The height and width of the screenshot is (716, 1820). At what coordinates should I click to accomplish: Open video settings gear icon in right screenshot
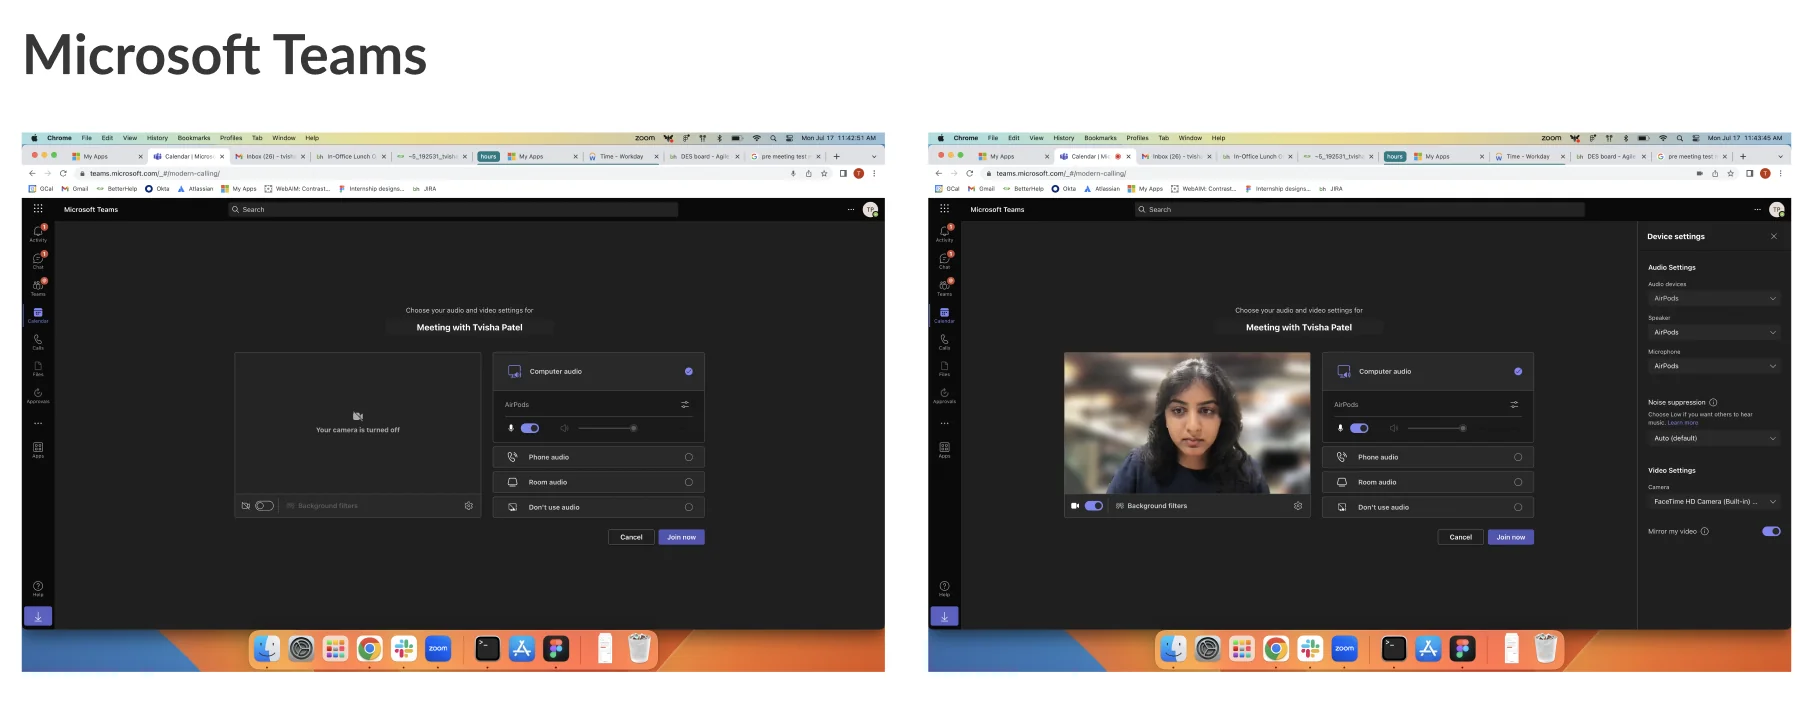coord(1298,506)
